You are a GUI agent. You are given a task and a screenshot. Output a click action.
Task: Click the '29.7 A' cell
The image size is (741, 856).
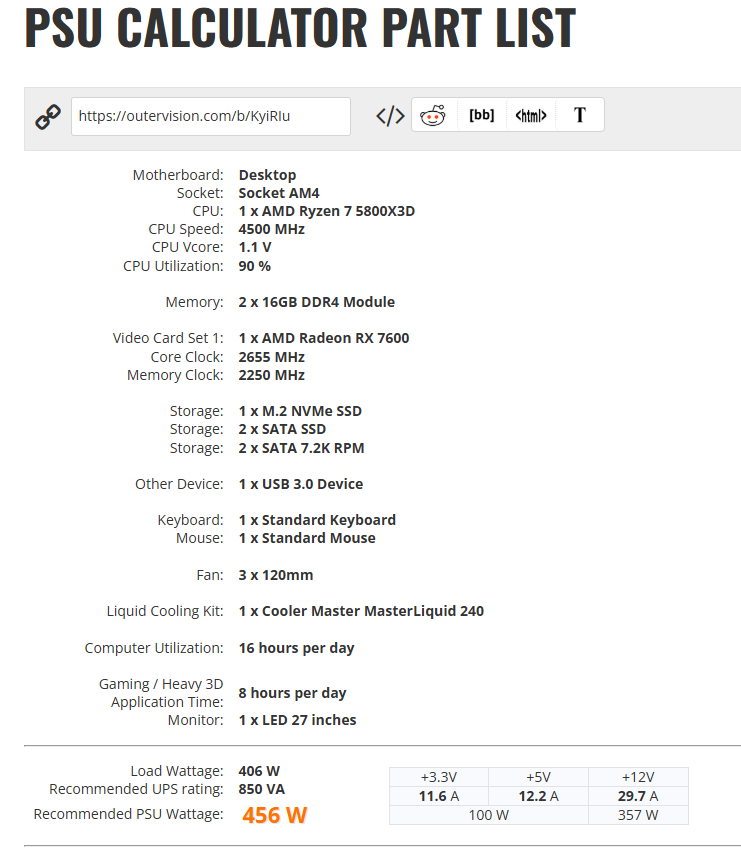tap(638, 796)
